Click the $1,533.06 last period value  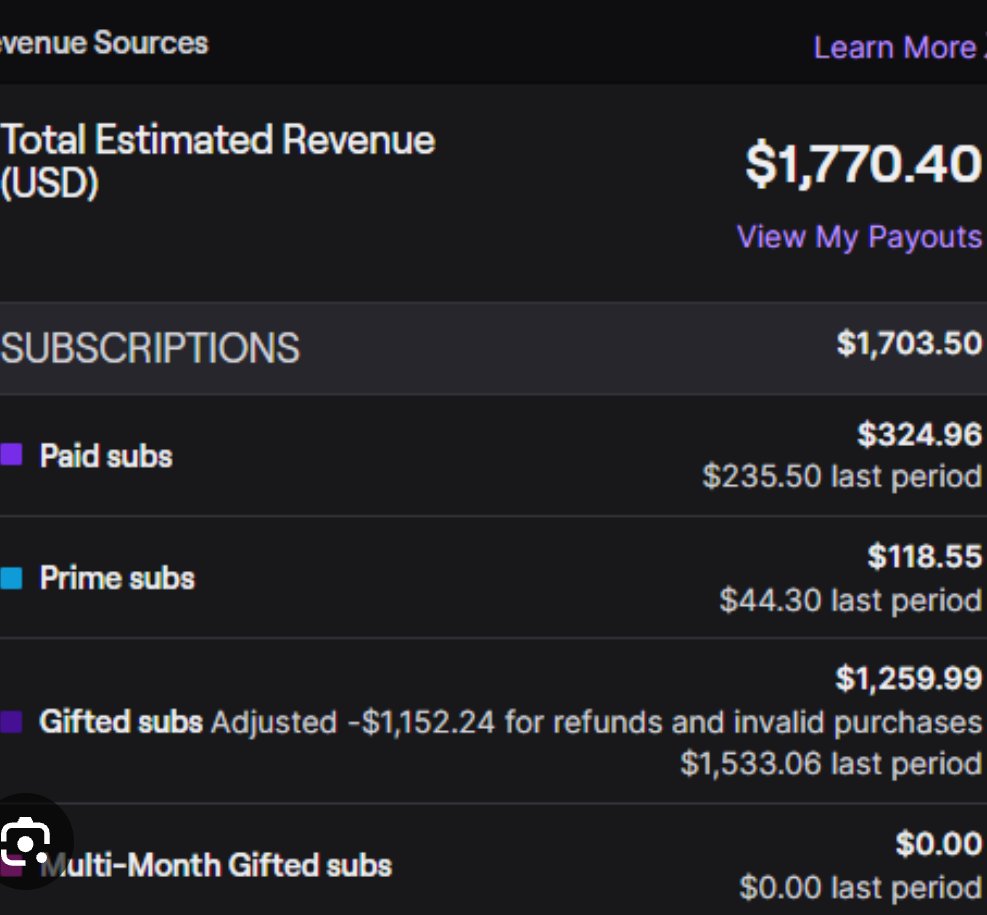click(832, 763)
